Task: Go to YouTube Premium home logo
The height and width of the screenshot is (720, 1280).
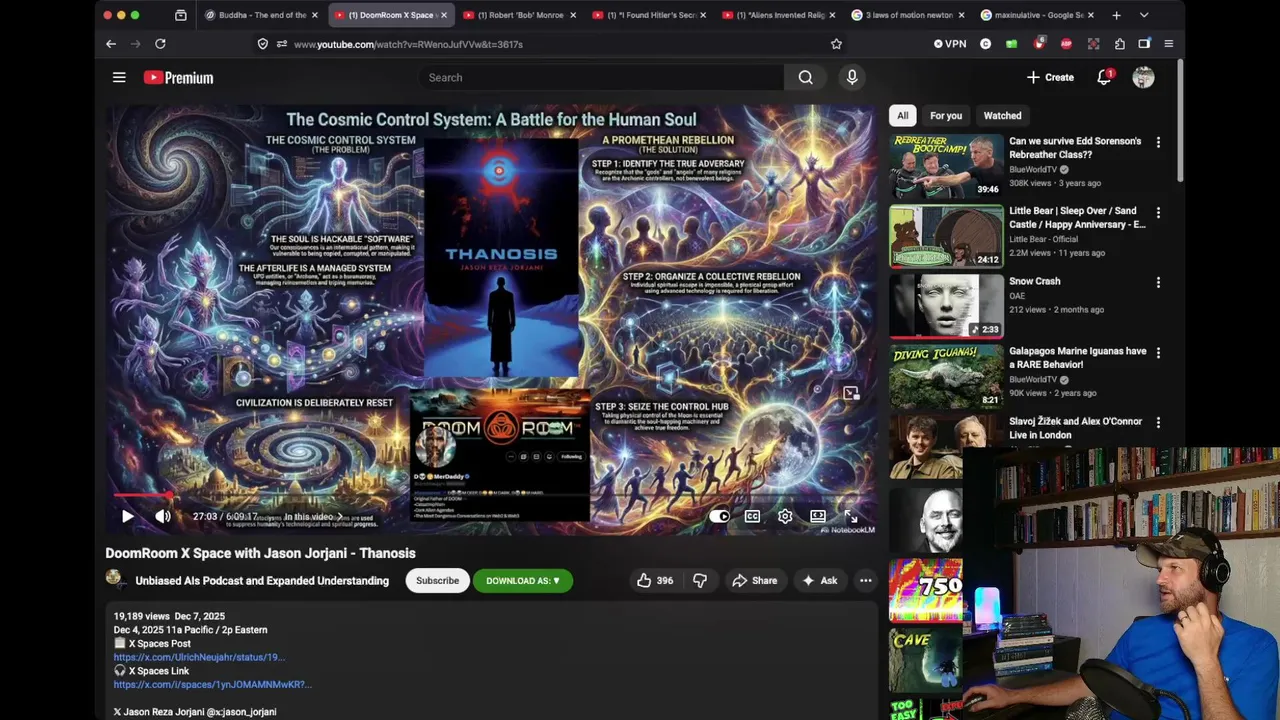Action: (178, 77)
